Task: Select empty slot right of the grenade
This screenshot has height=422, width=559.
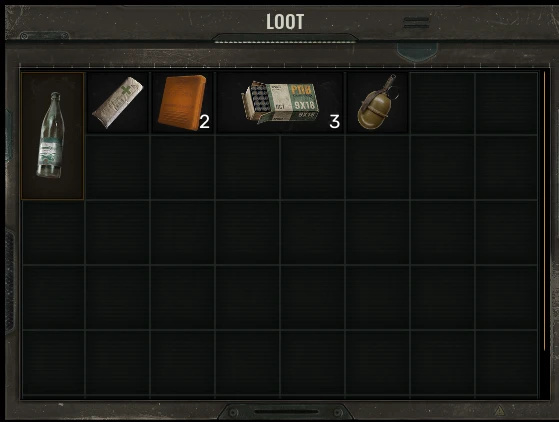Action: pyautogui.click(x=442, y=103)
